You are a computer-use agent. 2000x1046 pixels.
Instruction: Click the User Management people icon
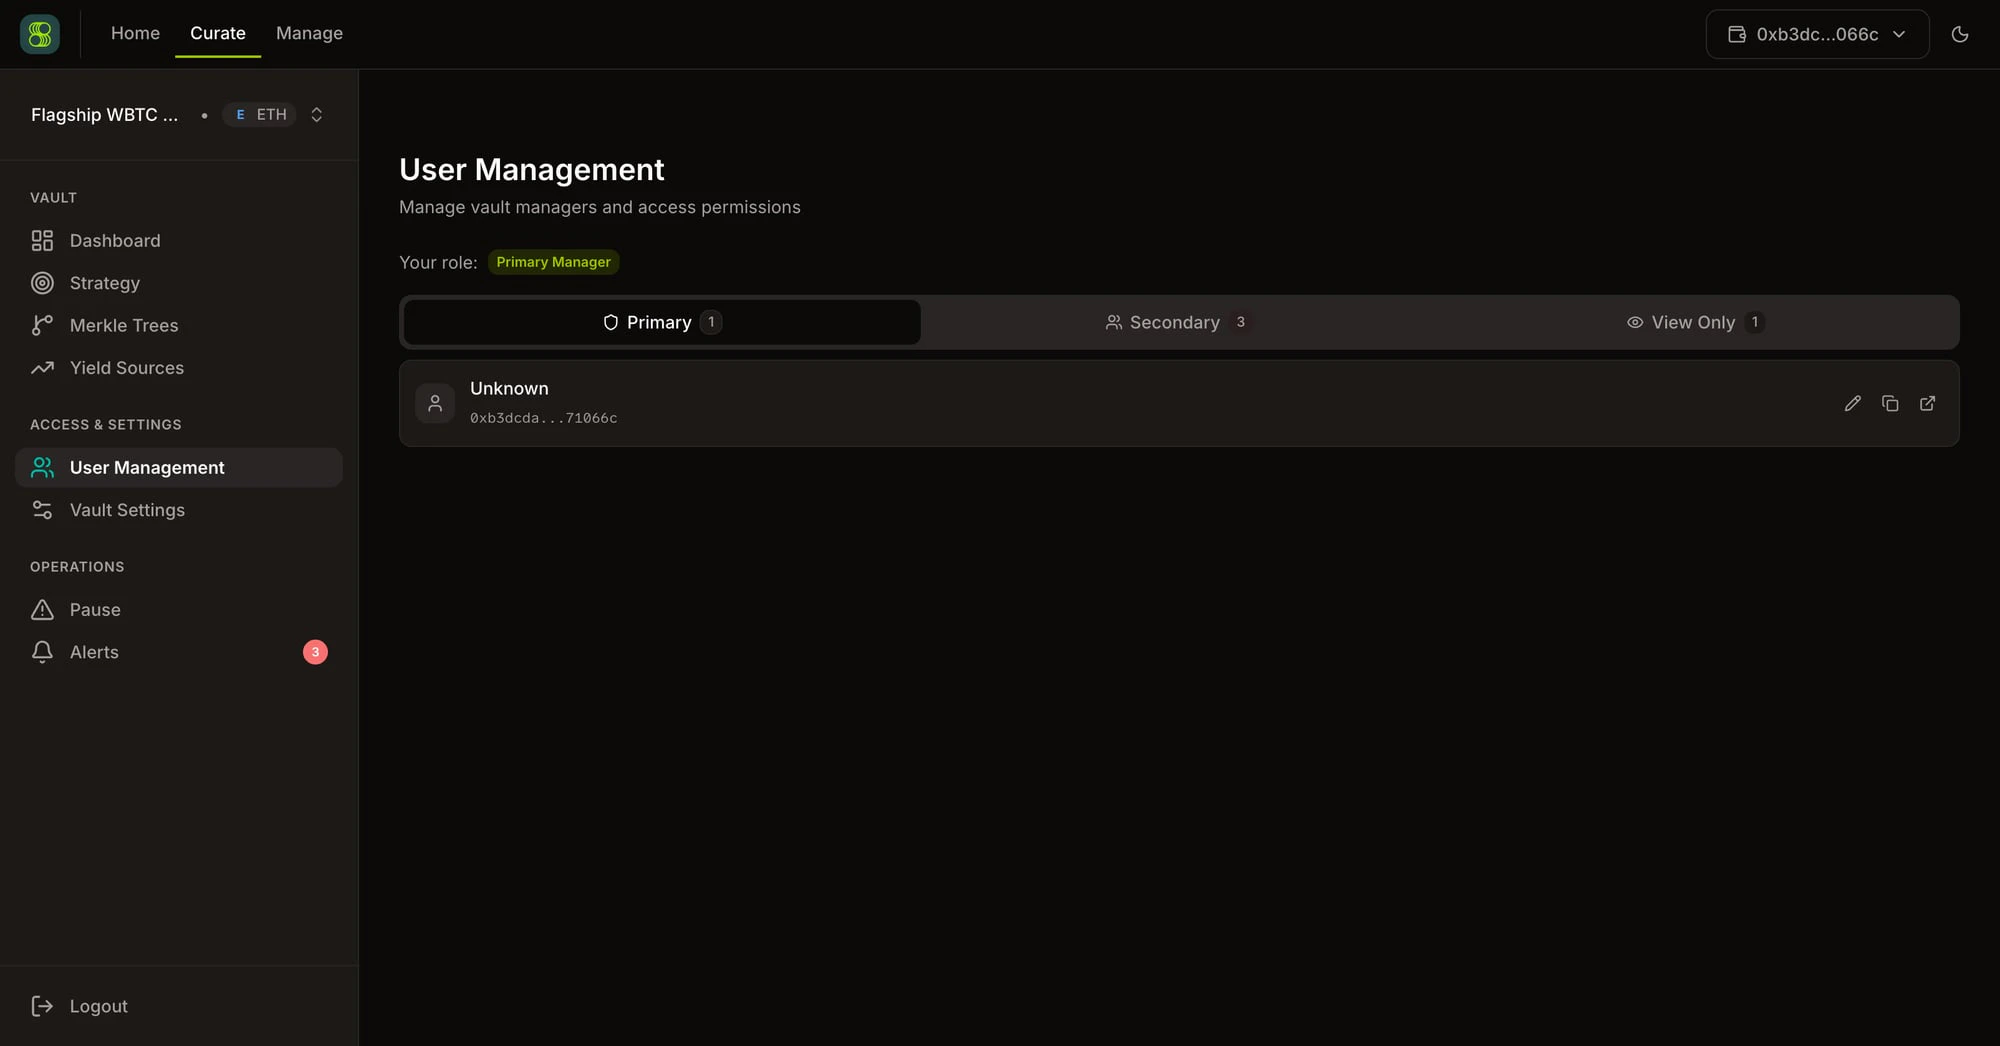pos(42,467)
